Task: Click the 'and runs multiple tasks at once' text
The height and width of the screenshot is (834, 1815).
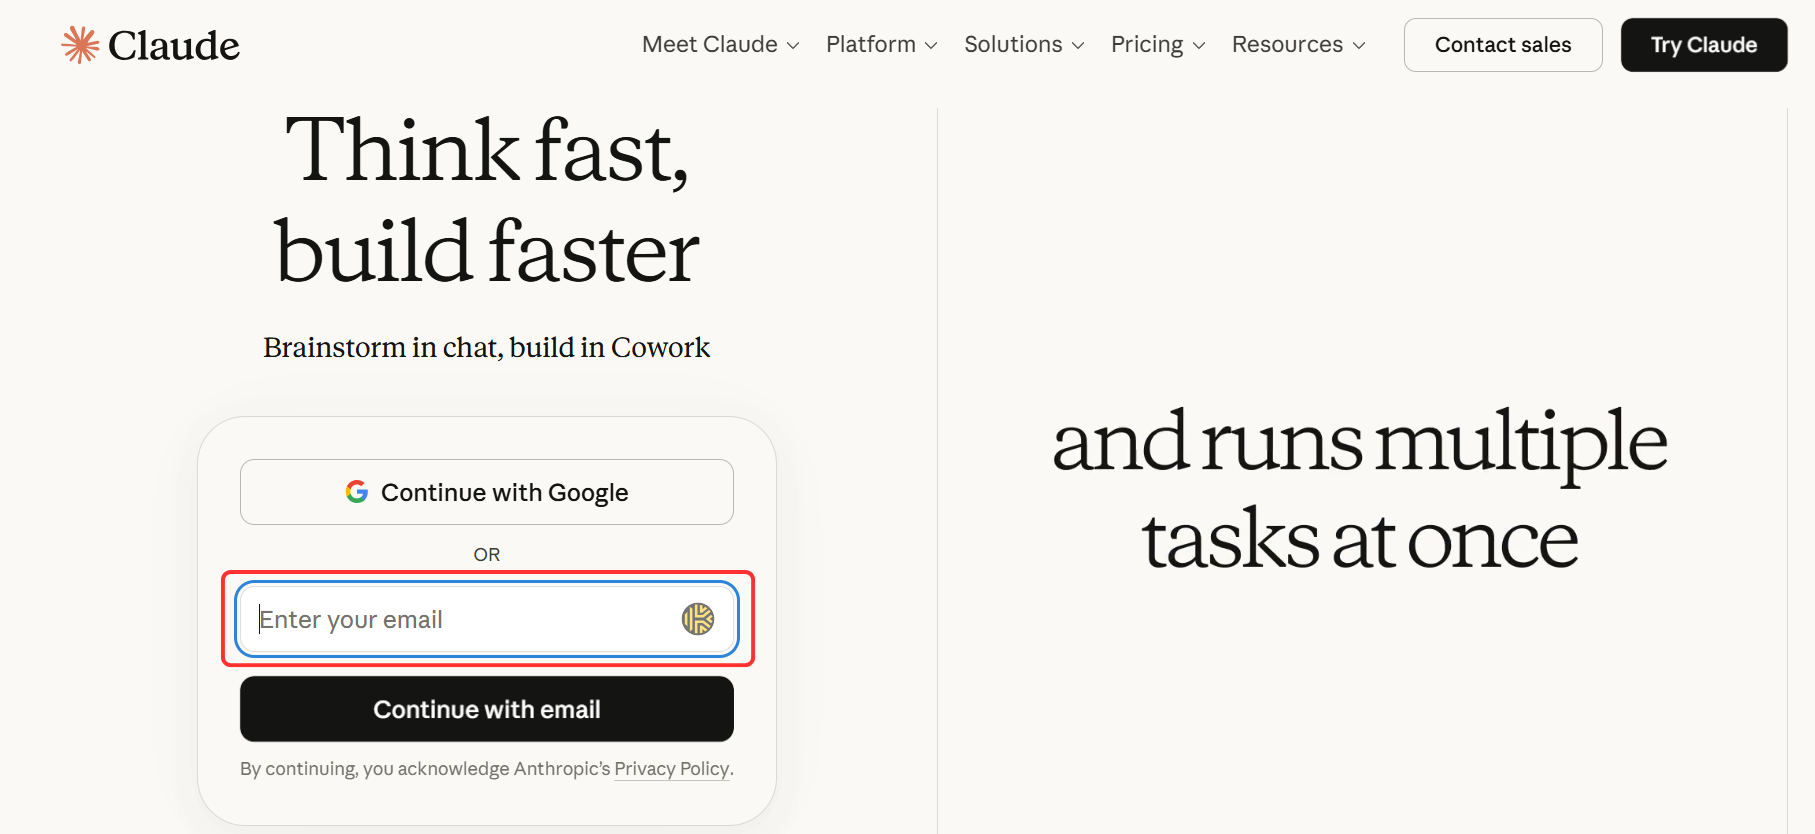Action: [x=1360, y=490]
